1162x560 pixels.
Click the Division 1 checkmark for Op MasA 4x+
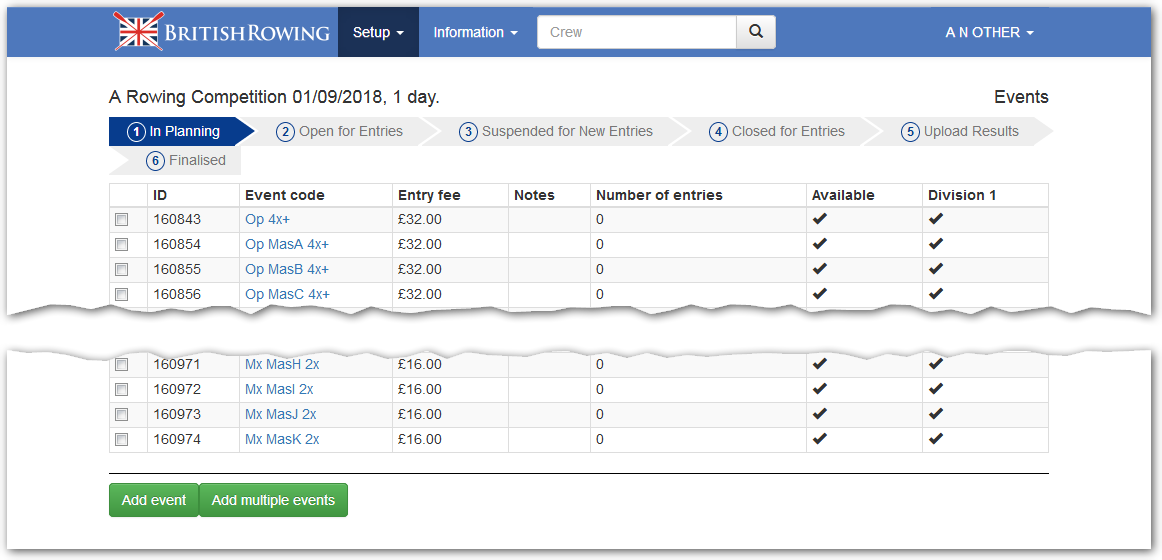(x=936, y=244)
